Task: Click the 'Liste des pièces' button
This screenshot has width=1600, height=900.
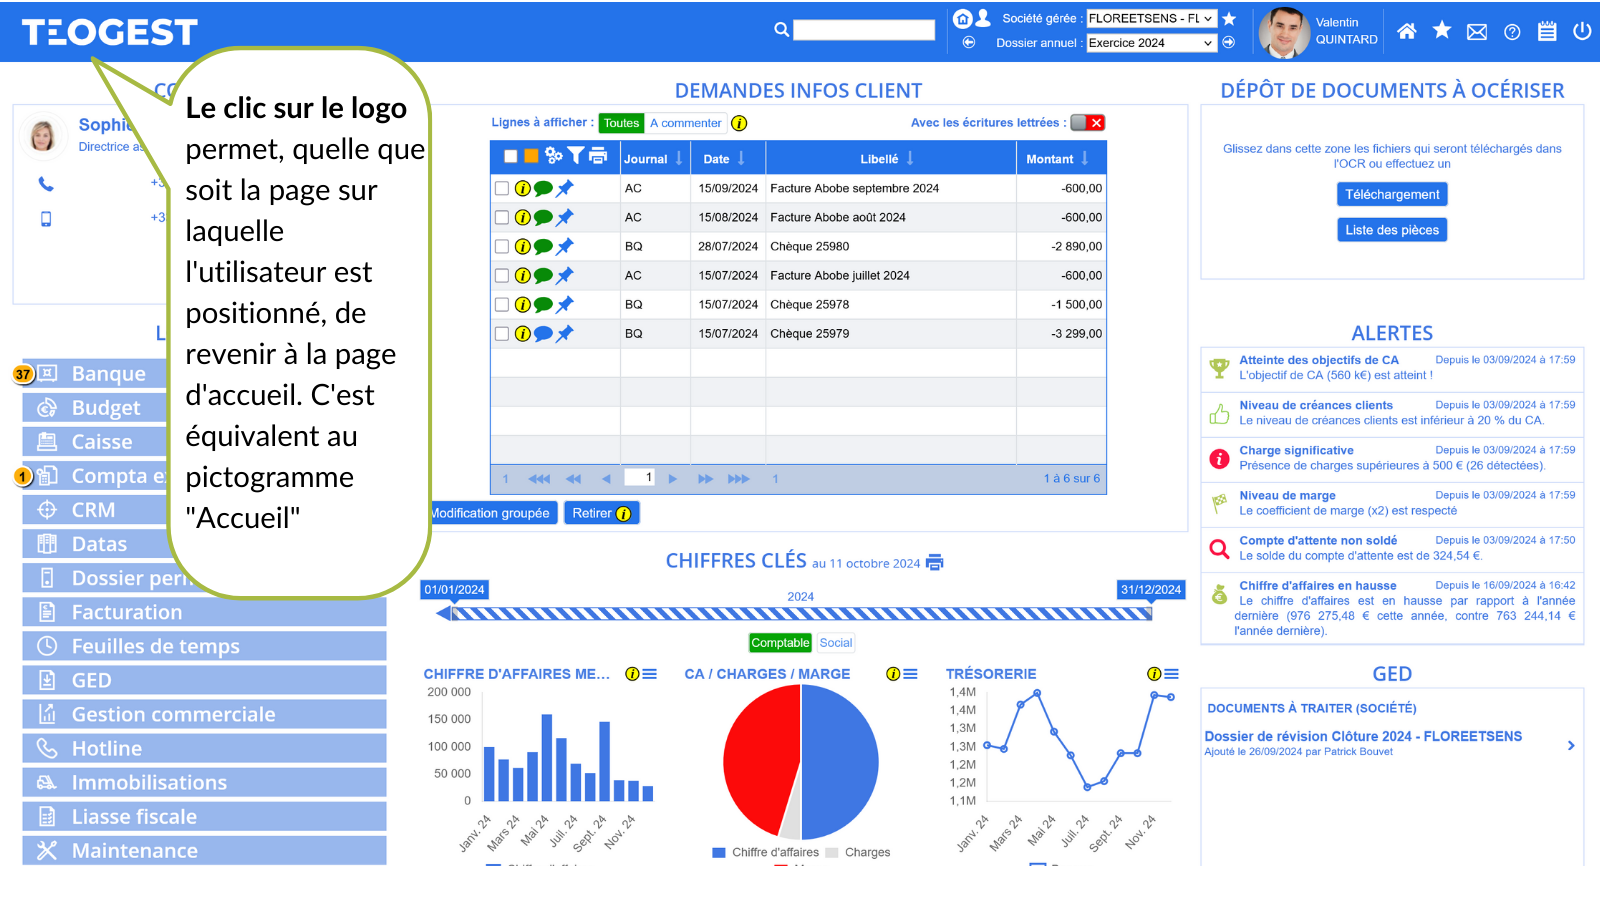Action: tap(1391, 230)
